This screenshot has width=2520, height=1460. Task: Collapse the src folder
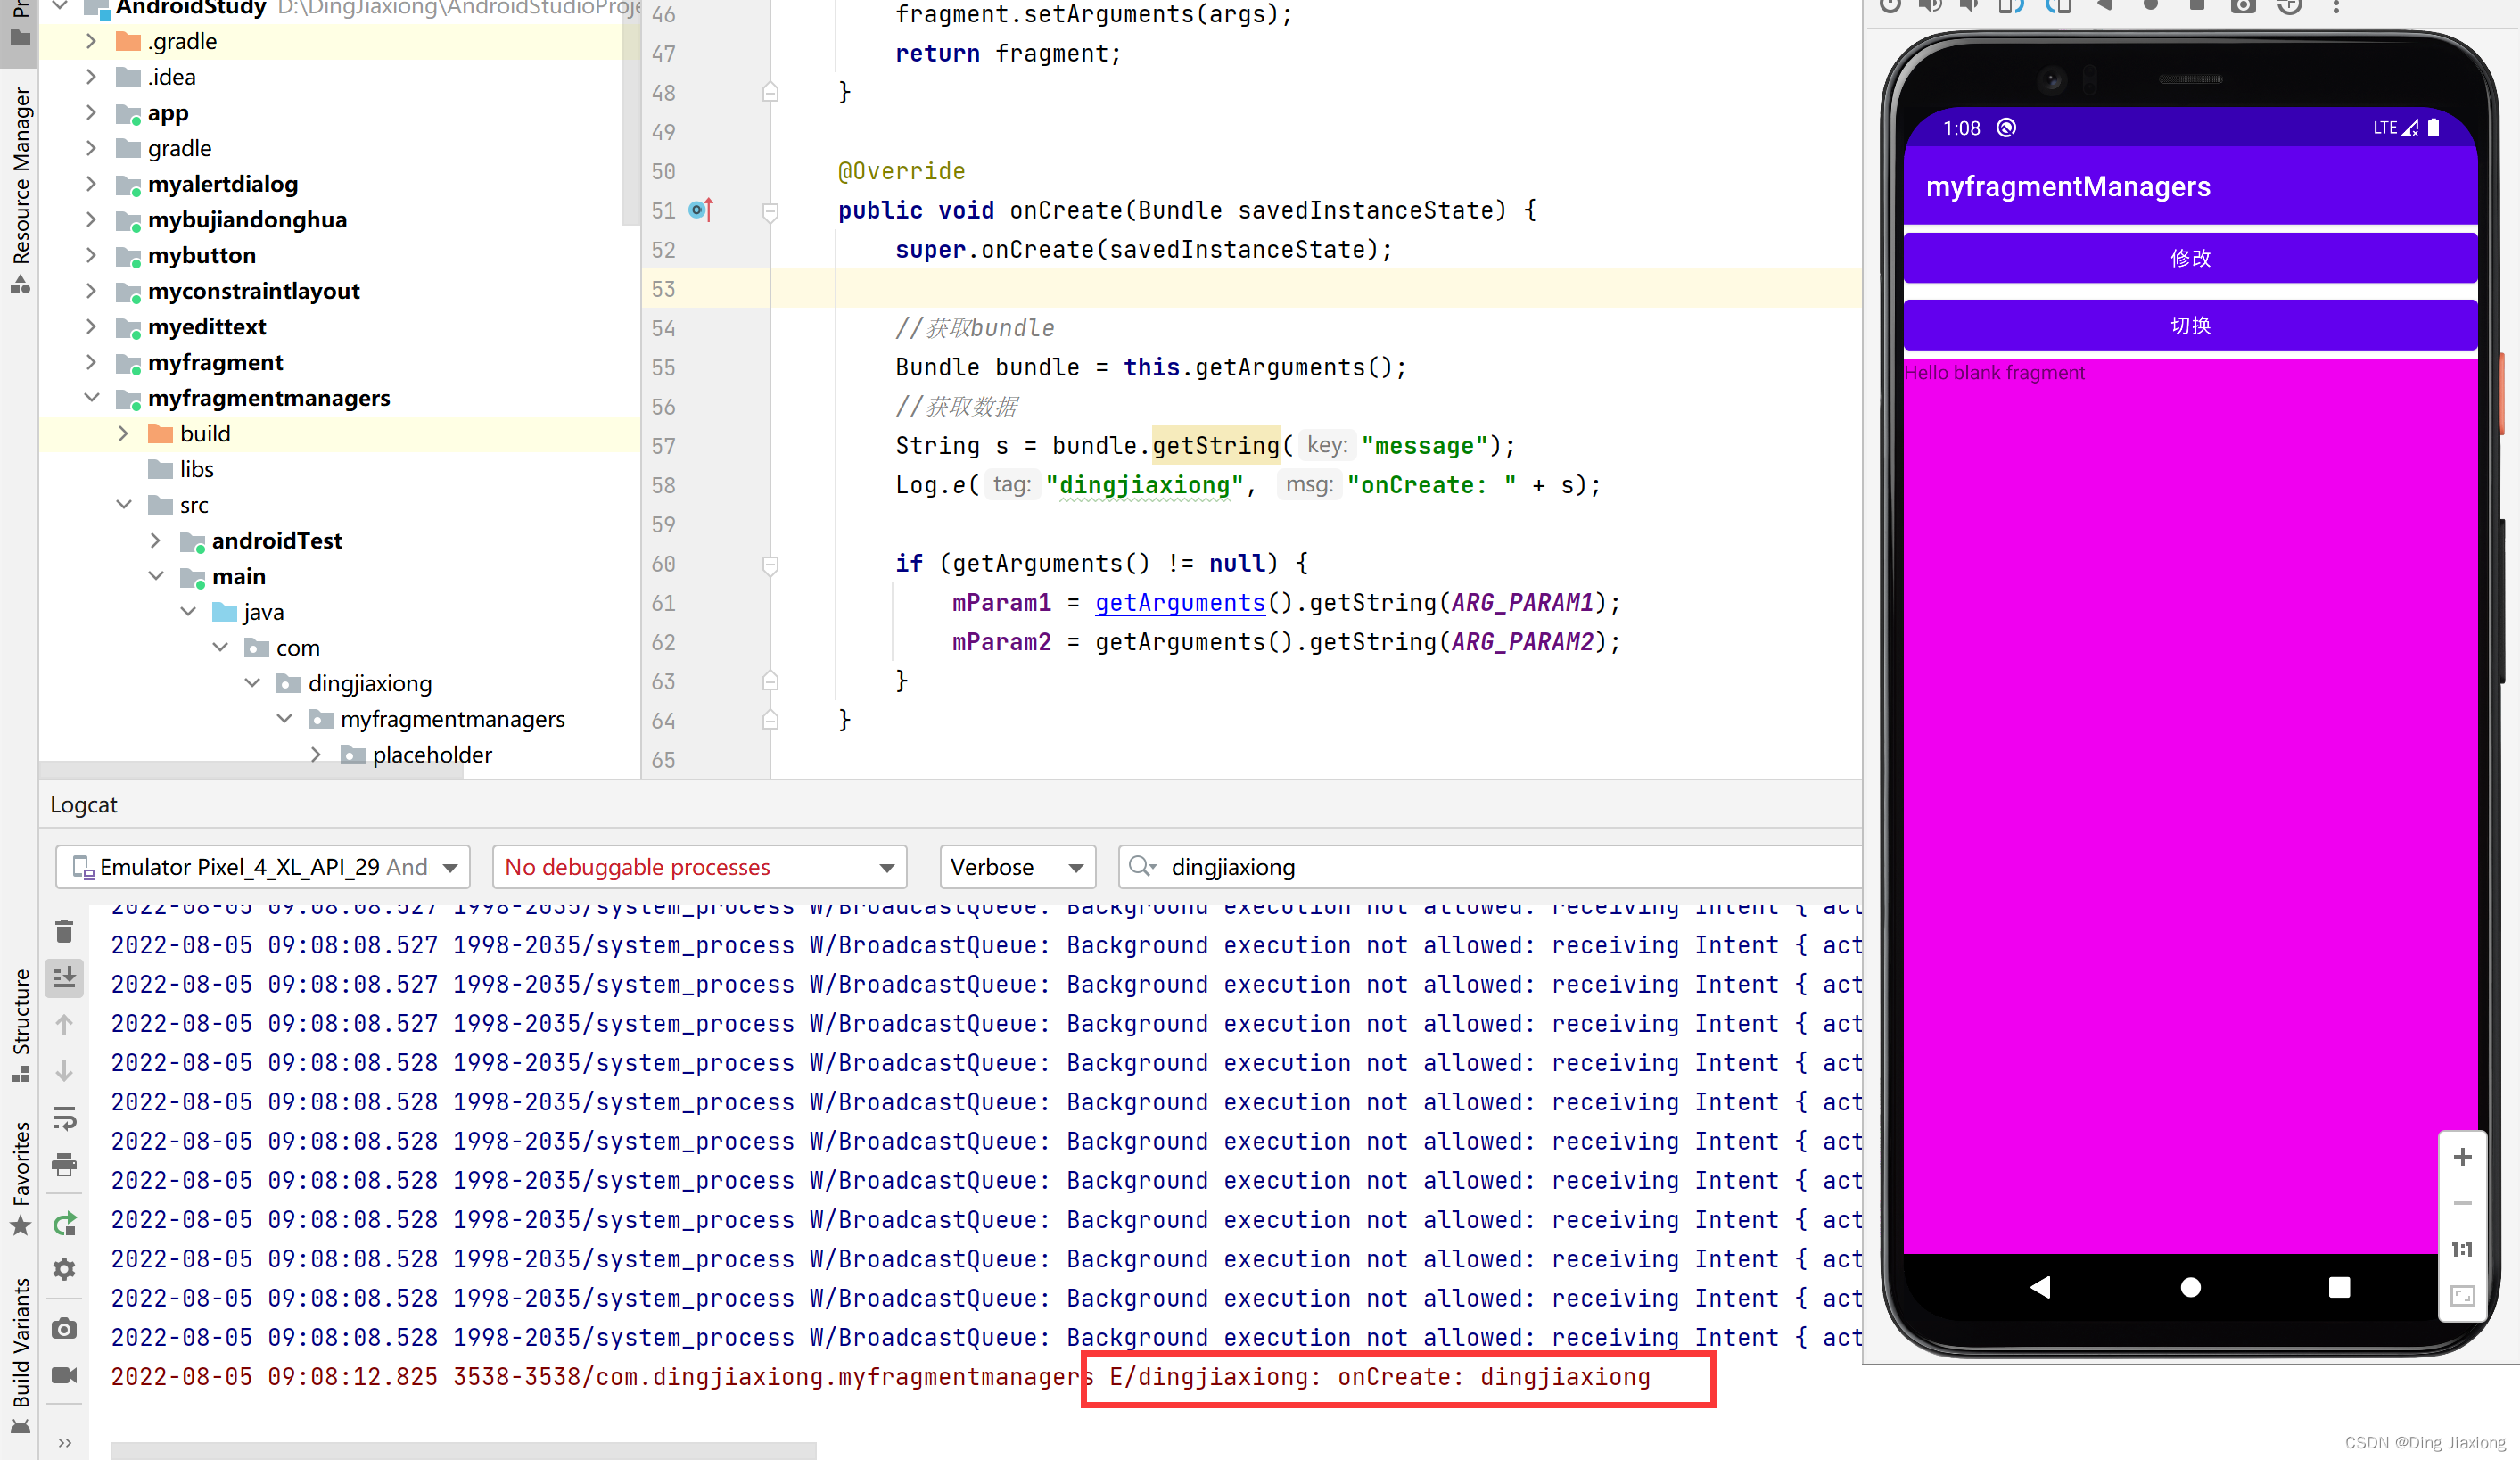(123, 505)
